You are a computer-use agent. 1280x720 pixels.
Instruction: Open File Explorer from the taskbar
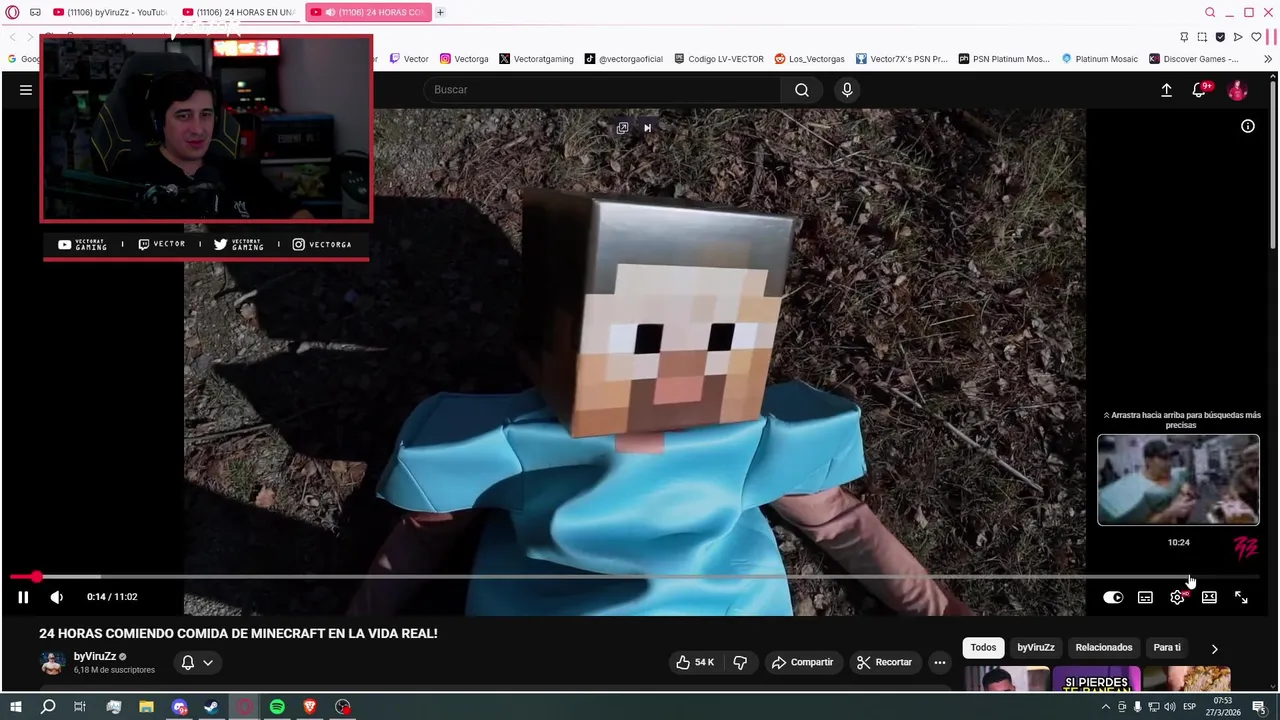146,707
